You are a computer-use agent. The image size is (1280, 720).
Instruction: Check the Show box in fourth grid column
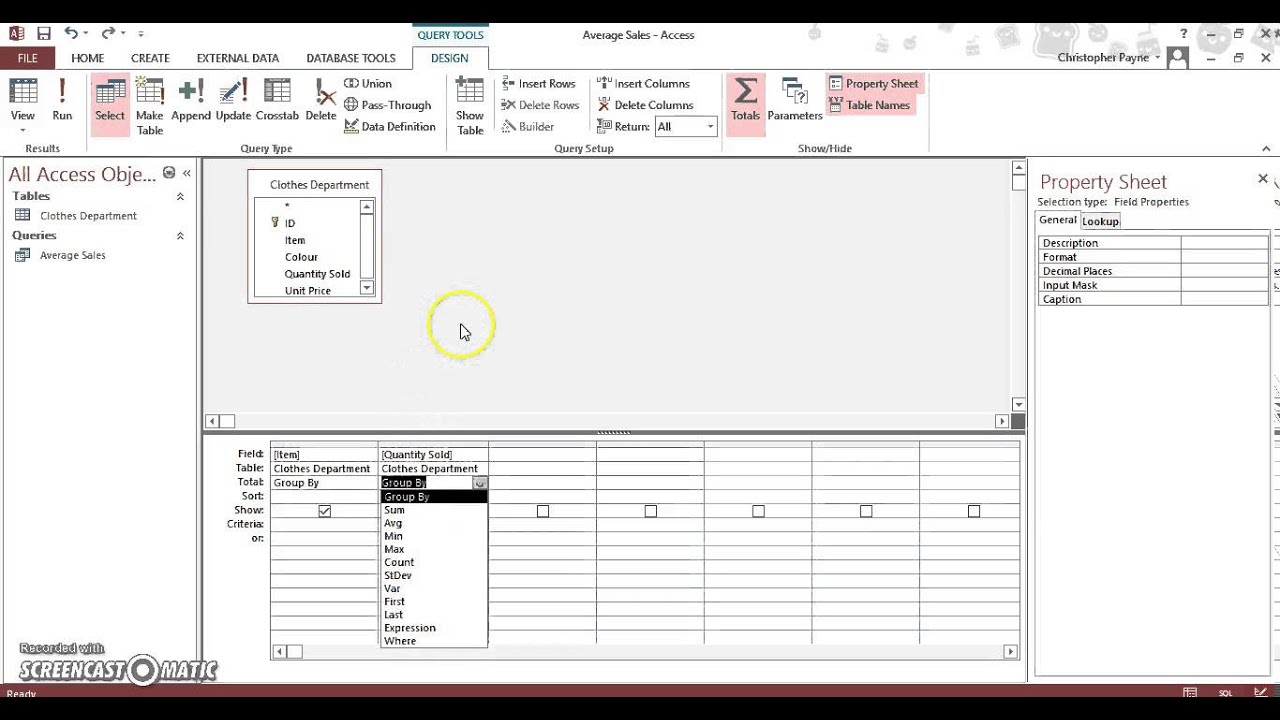(x=650, y=511)
